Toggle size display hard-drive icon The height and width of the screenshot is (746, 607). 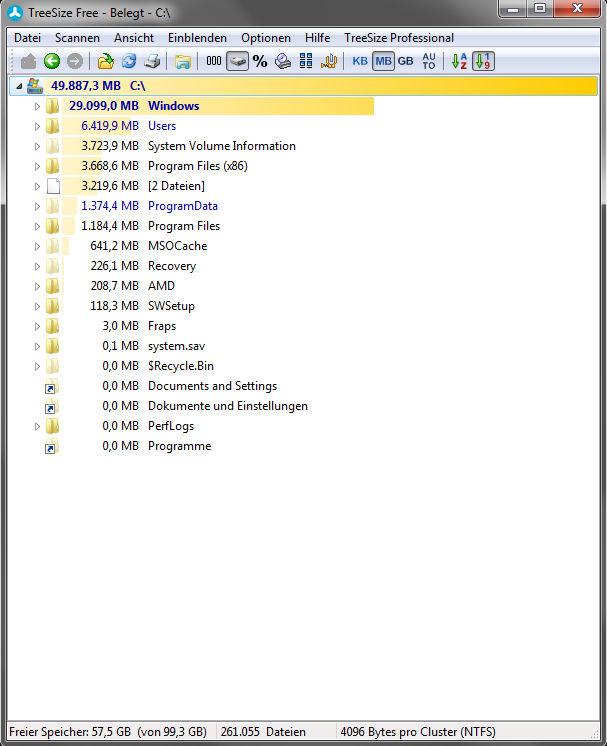(237, 61)
